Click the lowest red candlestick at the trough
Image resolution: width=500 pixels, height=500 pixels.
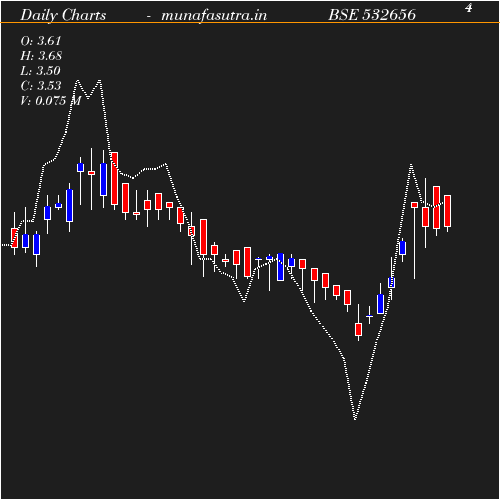click(x=358, y=329)
